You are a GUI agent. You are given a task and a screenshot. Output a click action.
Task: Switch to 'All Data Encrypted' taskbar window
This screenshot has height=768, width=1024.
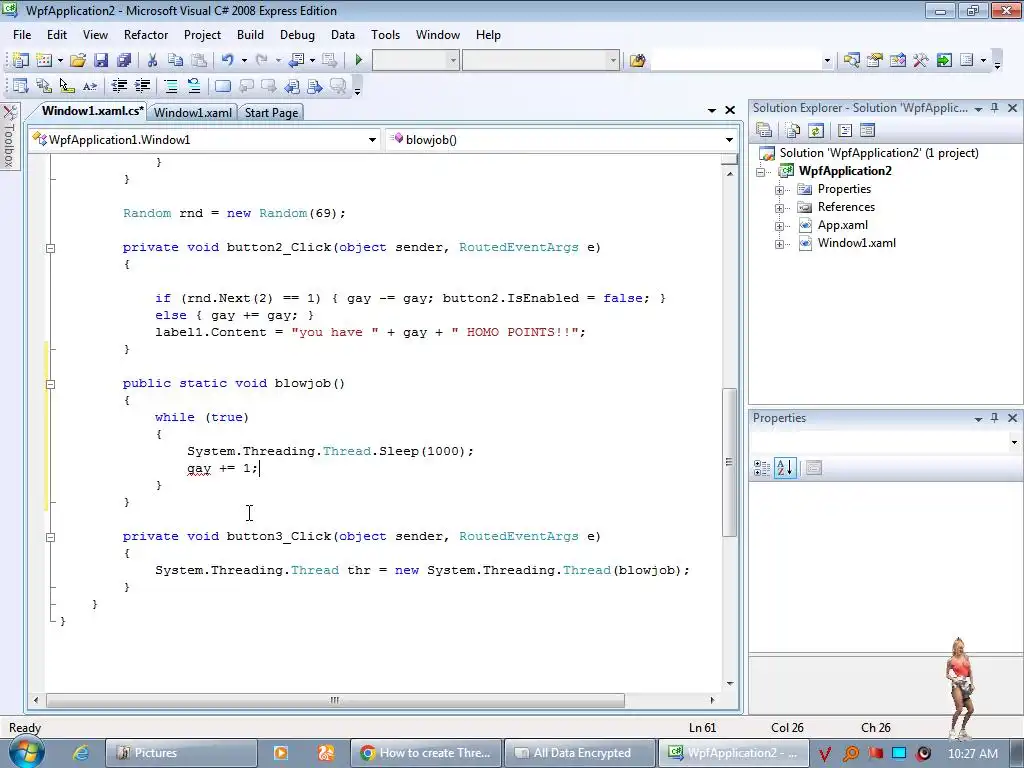(x=579, y=753)
